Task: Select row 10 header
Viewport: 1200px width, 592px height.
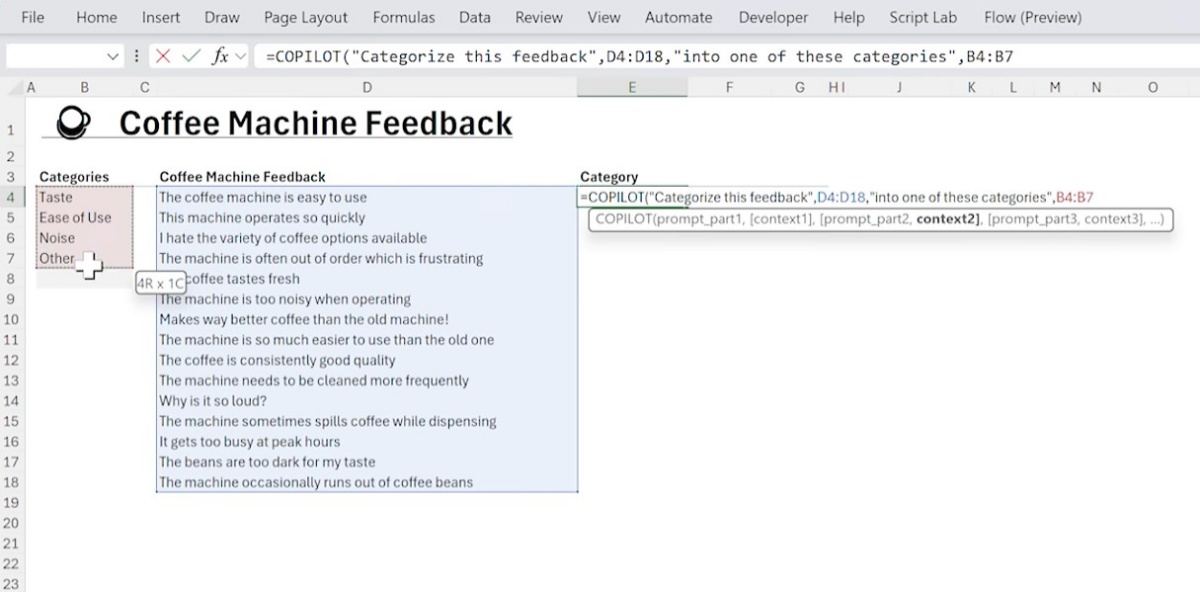Action: (x=11, y=320)
